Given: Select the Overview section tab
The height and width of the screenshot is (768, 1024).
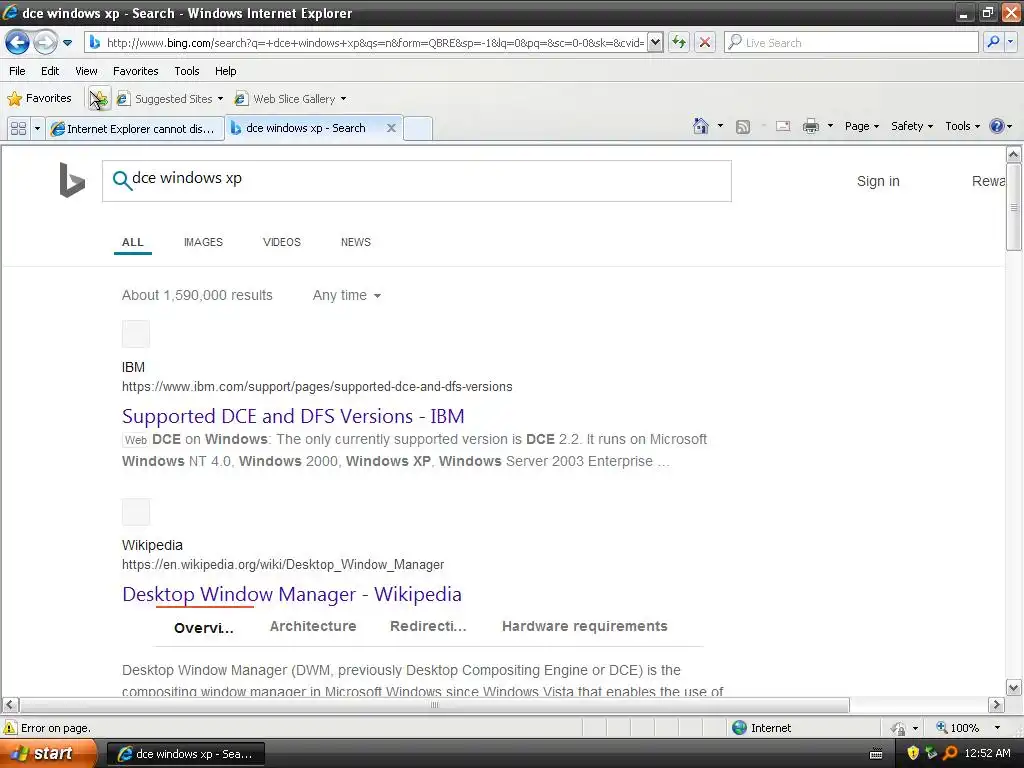Looking at the screenshot, I should point(204,628).
